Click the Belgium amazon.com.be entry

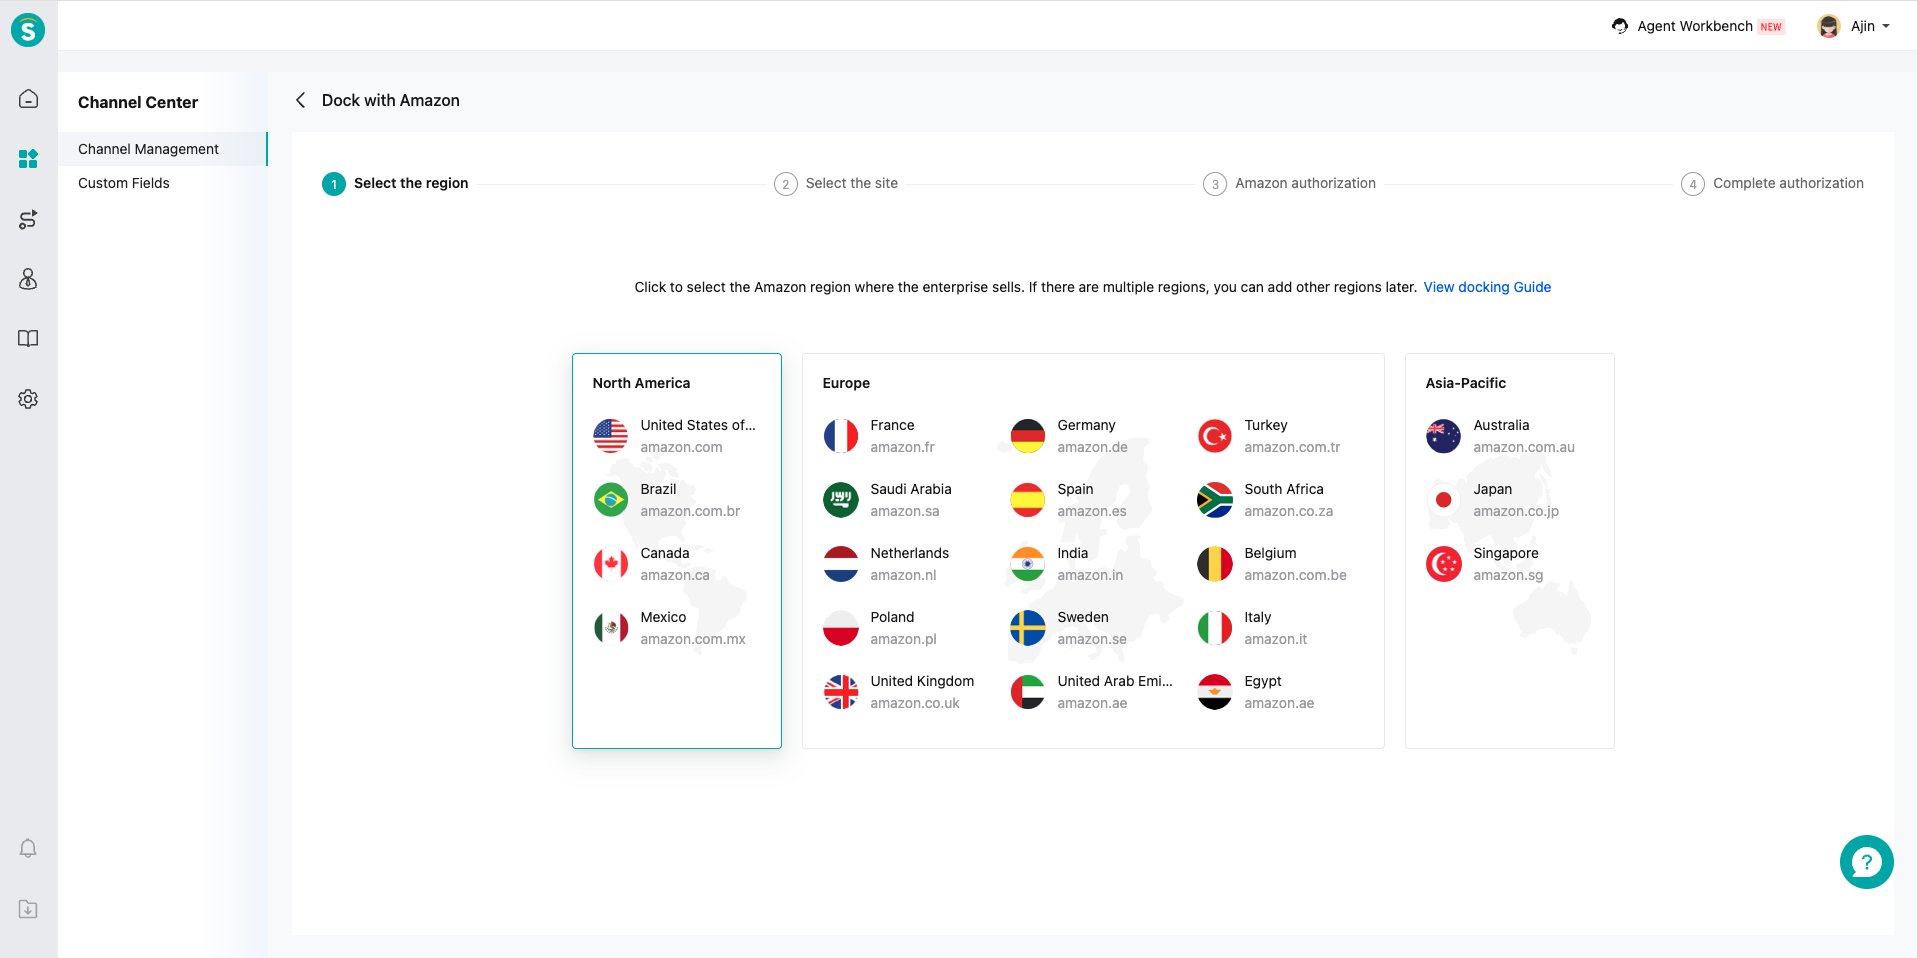[1272, 564]
